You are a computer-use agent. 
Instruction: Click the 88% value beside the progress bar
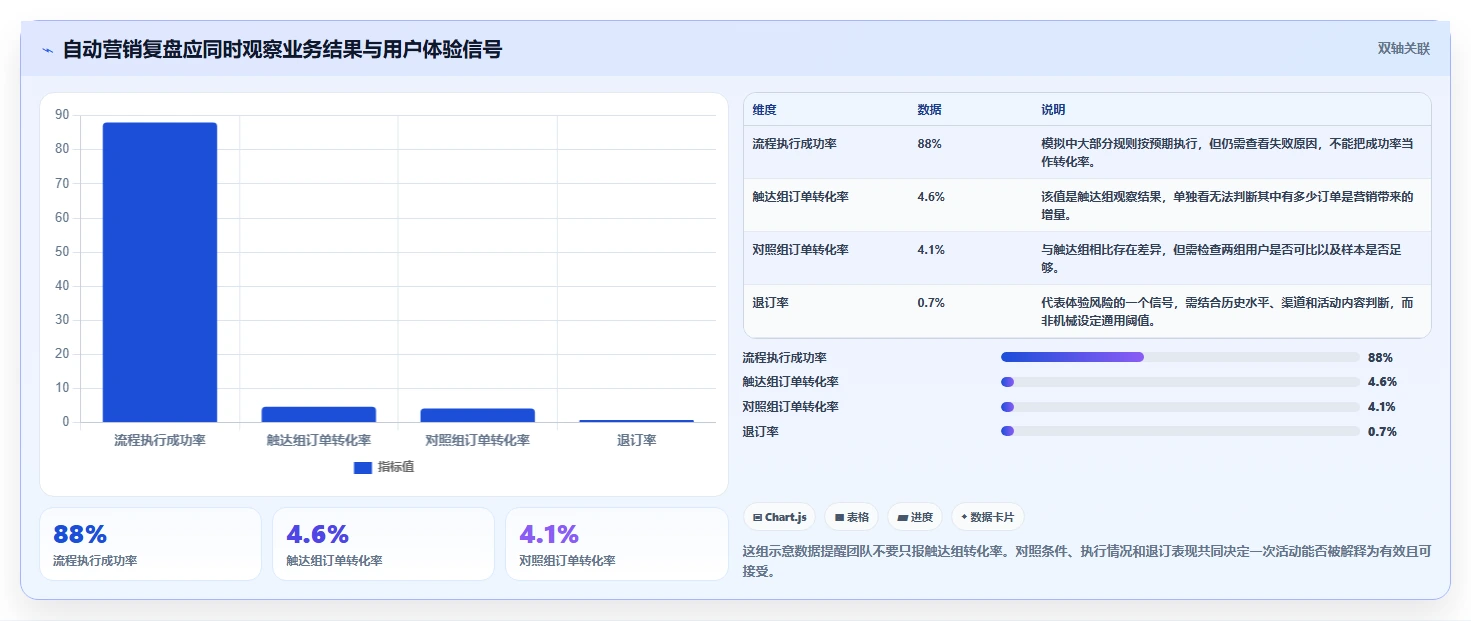pyautogui.click(x=1380, y=357)
